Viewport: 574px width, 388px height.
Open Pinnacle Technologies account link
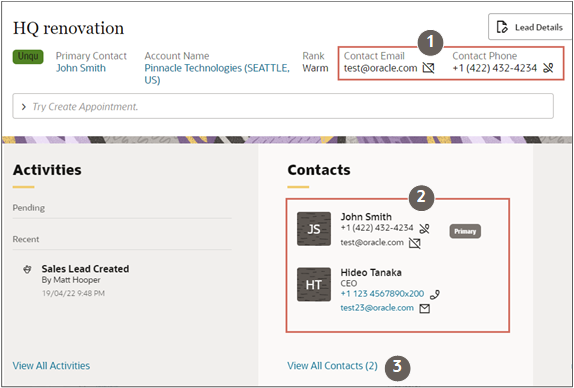click(x=217, y=74)
